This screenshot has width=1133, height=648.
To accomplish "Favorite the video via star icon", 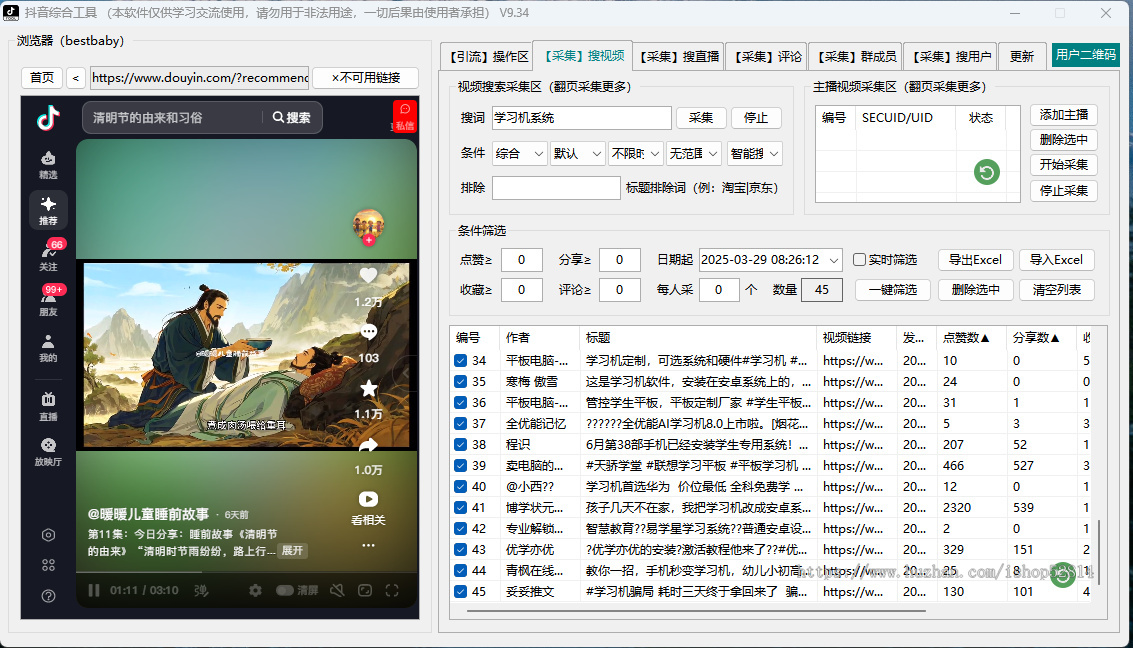I will [369, 388].
